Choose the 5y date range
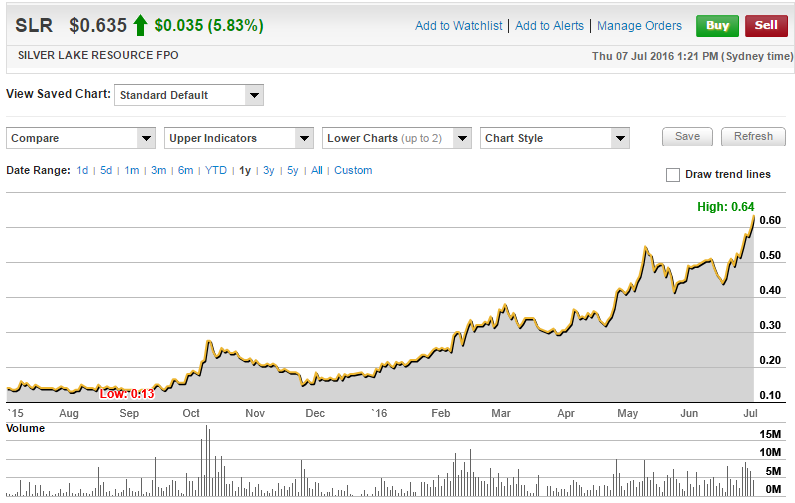Screen dimensions: 795x503 [x=292, y=171]
